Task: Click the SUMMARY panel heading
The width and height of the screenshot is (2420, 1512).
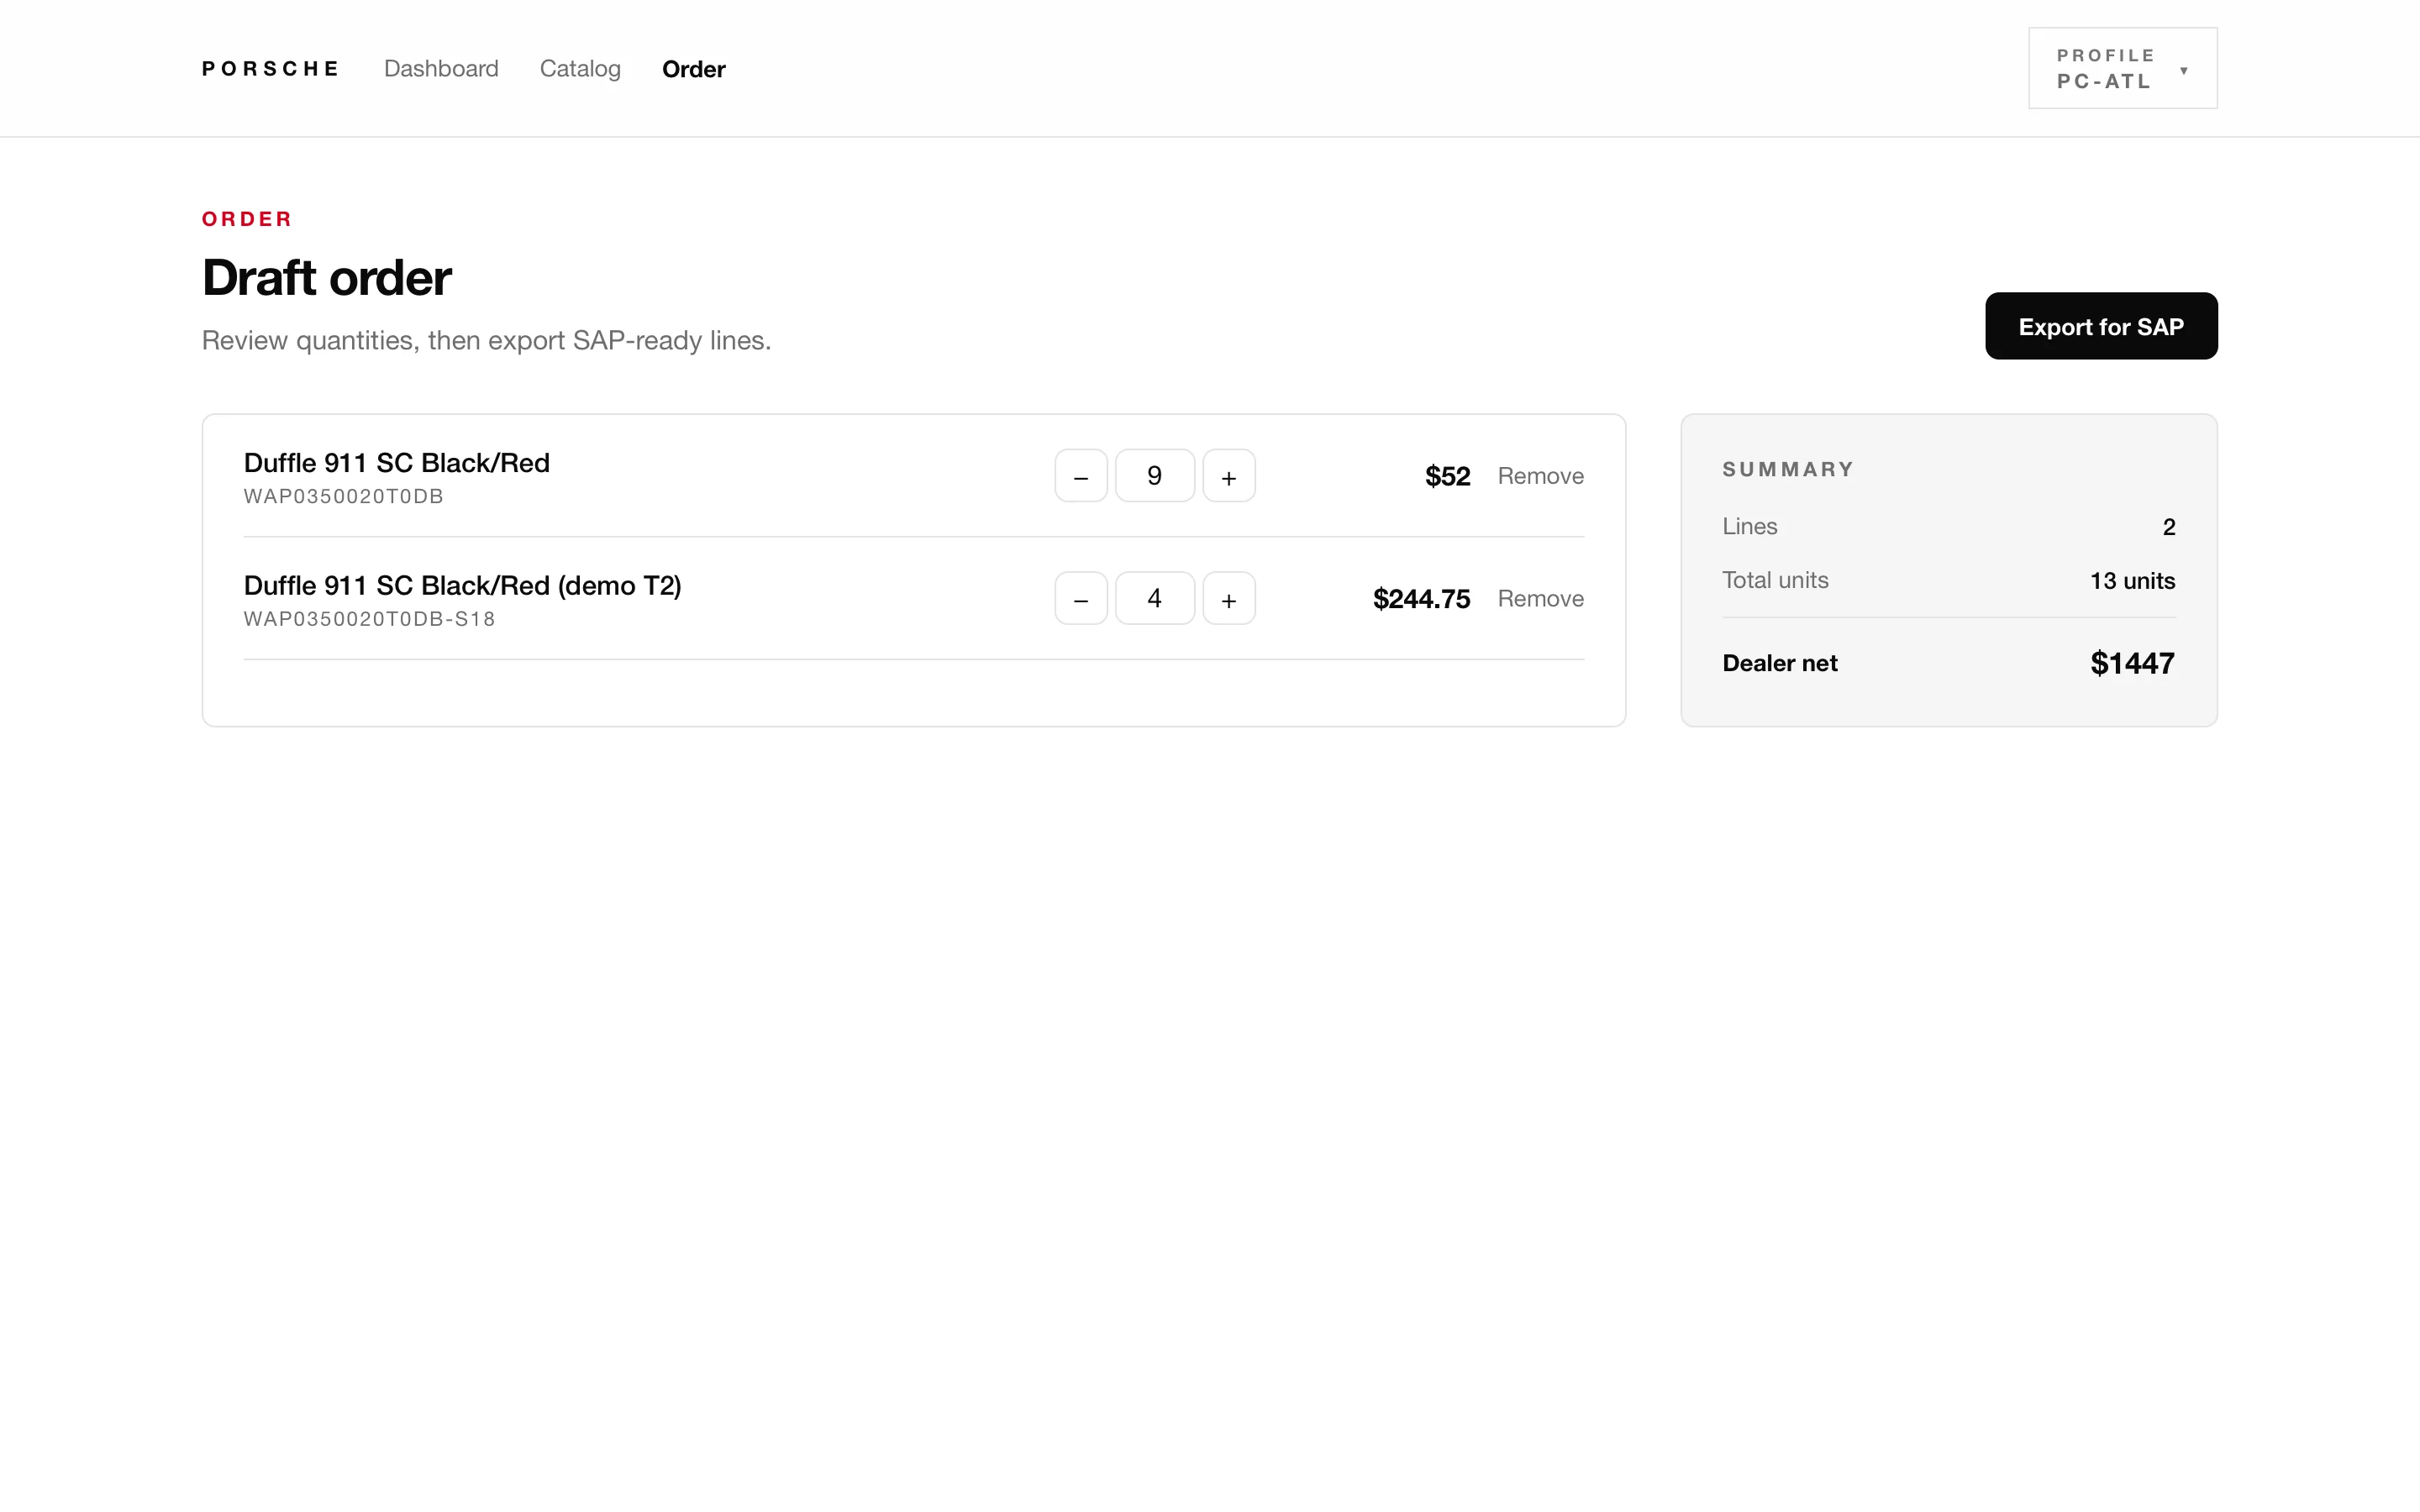Action: (1787, 469)
